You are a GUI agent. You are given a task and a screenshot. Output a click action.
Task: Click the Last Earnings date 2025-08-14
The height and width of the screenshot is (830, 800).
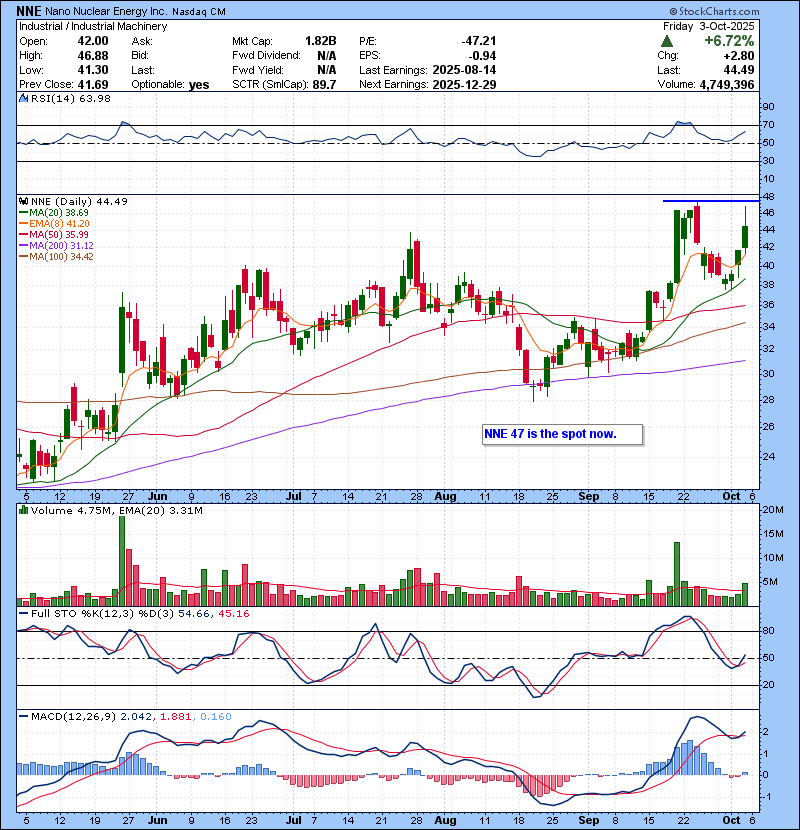pyautogui.click(x=464, y=70)
